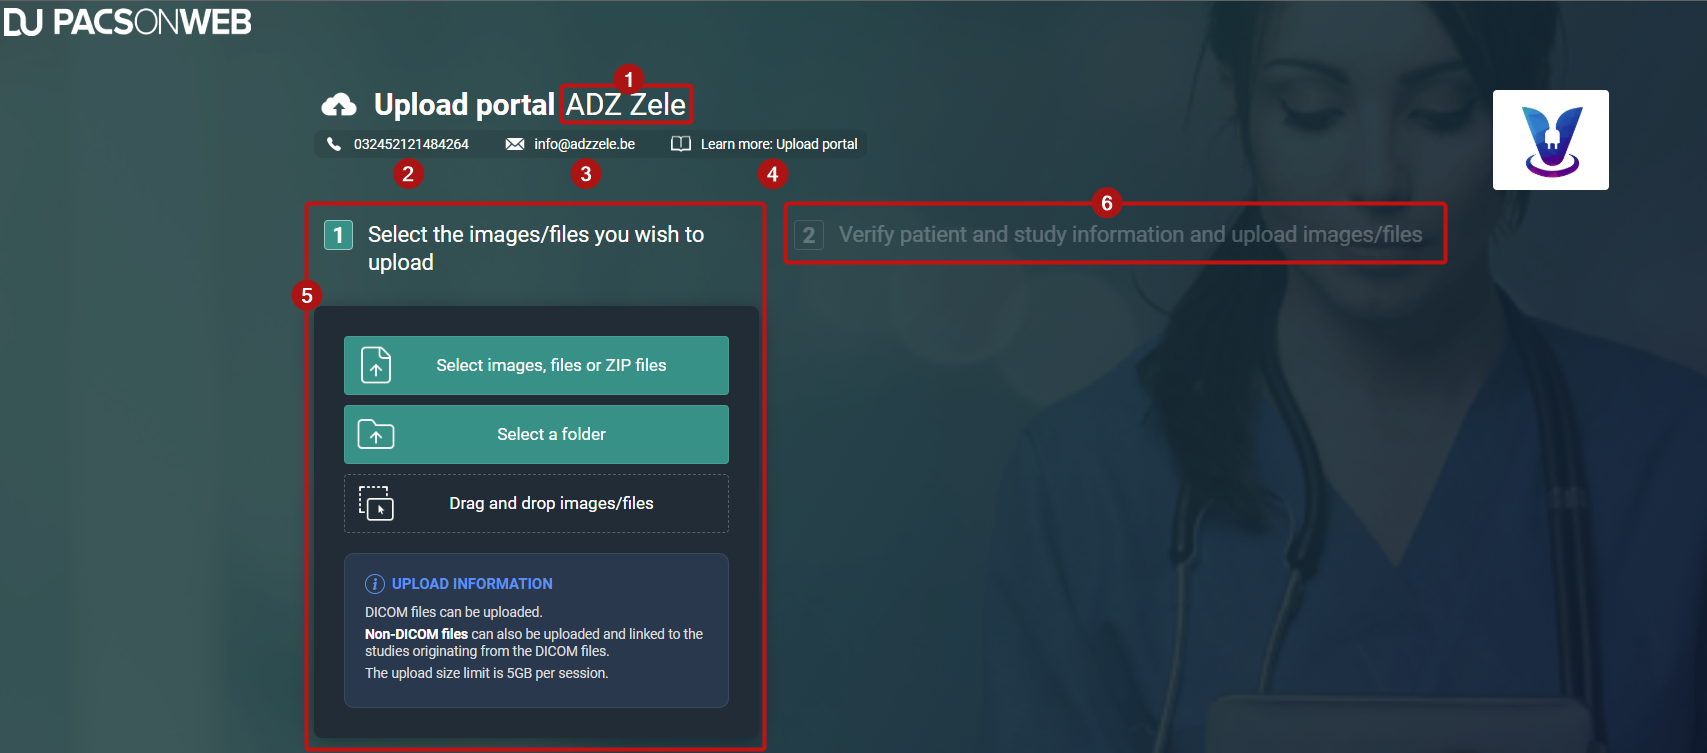Select images, files or ZIP files
Image resolution: width=1707 pixels, height=753 pixels.
536,365
